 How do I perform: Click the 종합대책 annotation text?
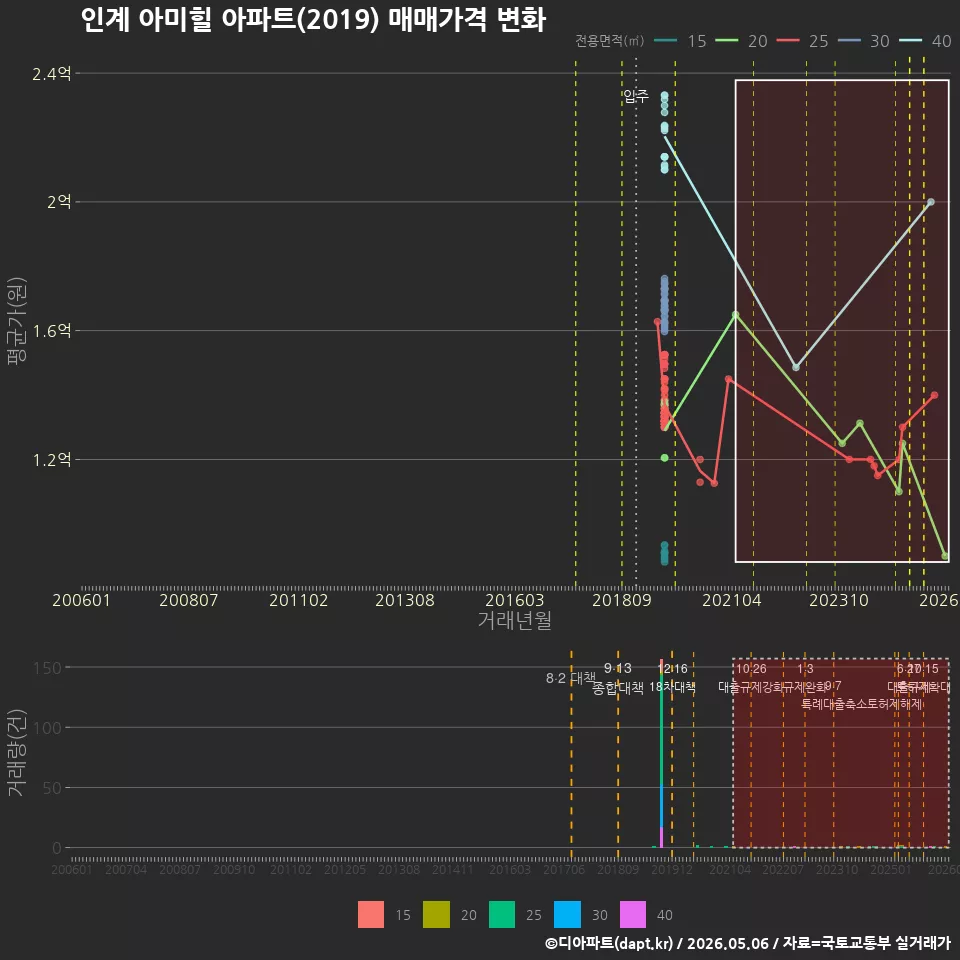point(618,688)
